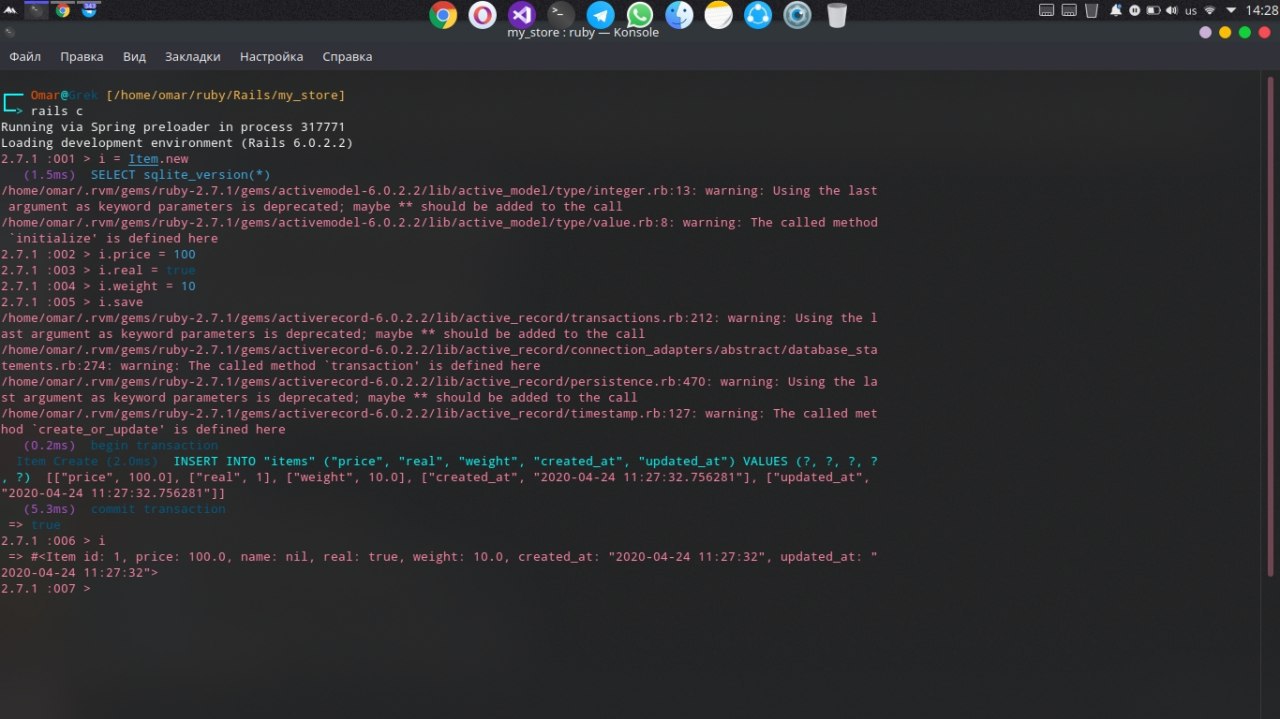The image size is (1280, 719).
Task: Open the Wi-Fi network tray icon
Action: click(x=1210, y=10)
